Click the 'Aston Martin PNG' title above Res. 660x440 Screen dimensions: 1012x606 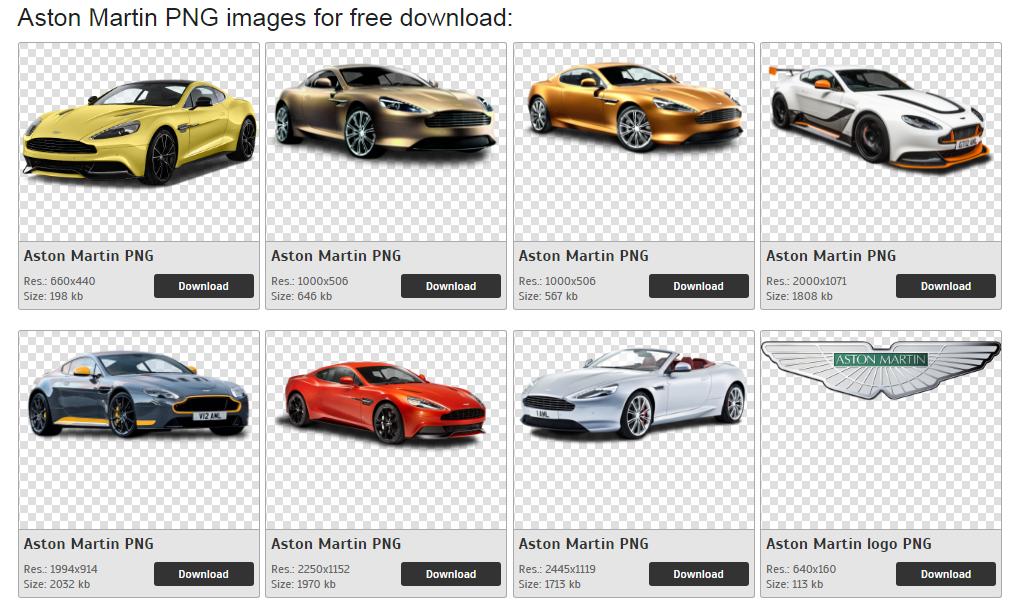coord(89,256)
